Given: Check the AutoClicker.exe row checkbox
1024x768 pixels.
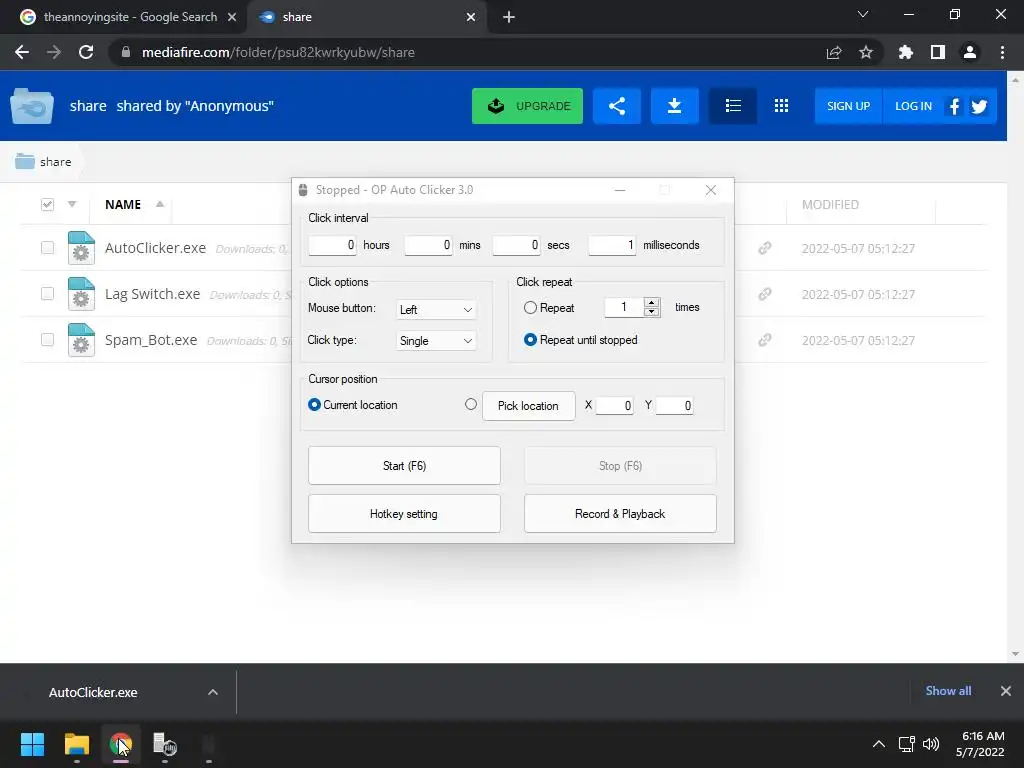Looking at the screenshot, I should click(47, 248).
